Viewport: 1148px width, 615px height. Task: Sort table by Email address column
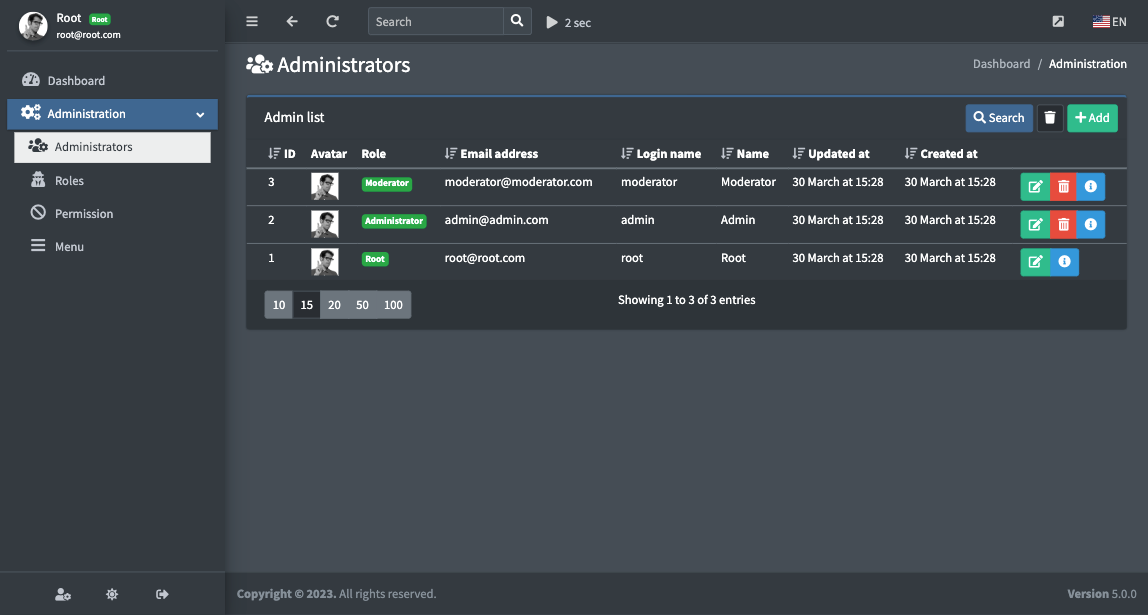pos(491,154)
